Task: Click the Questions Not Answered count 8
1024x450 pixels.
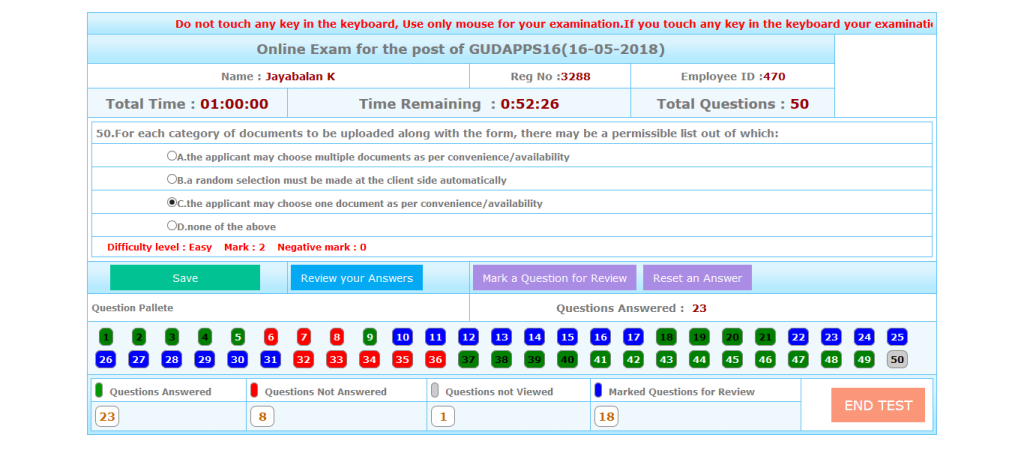Action: click(262, 417)
